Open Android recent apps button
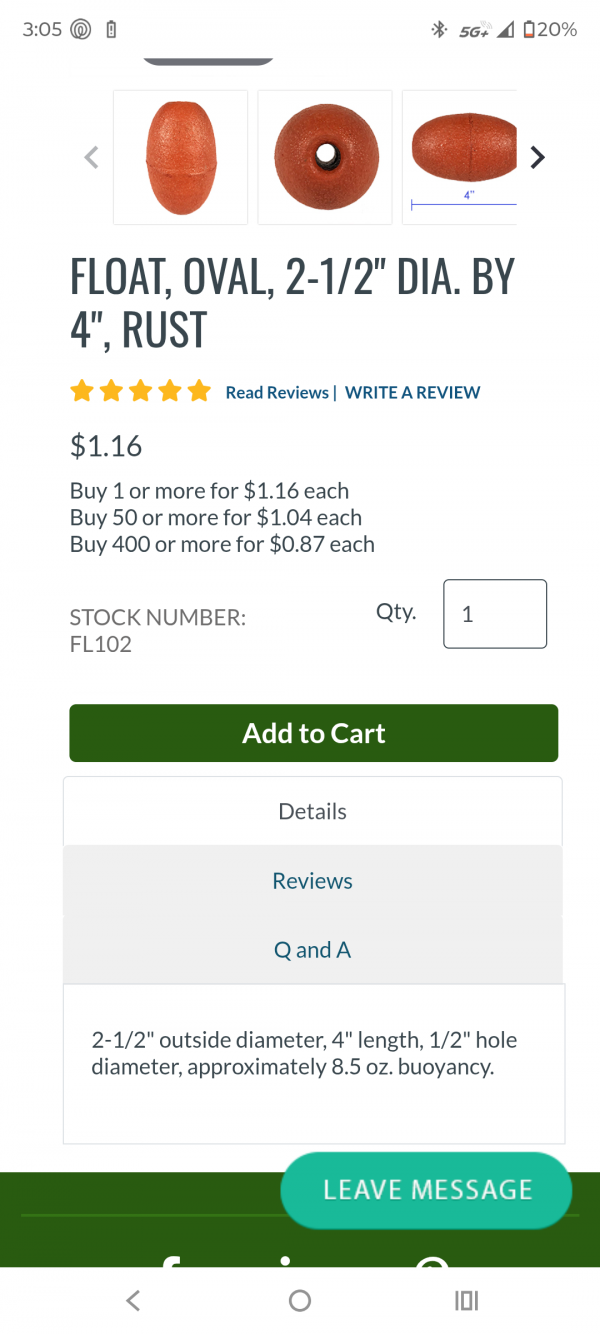The image size is (600, 1334). [x=466, y=1300]
